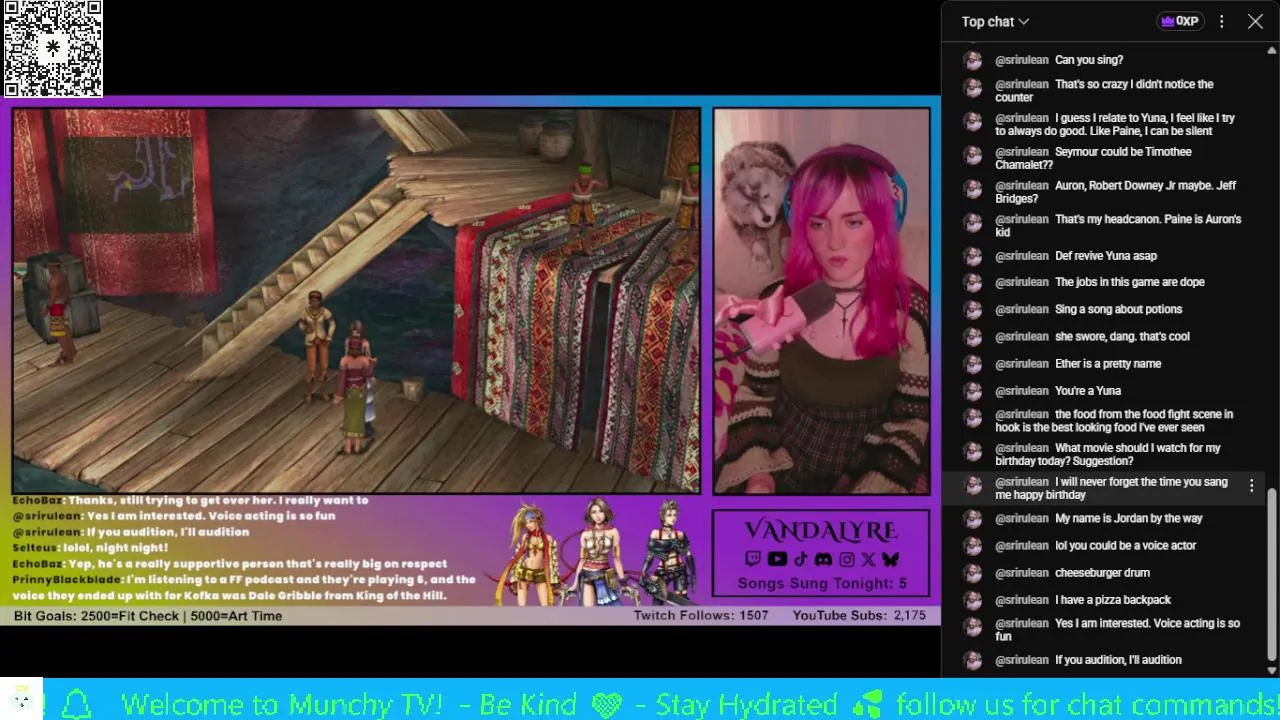Image resolution: width=1280 pixels, height=720 pixels.
Task: Click the QR code in the top-left corner
Action: click(x=53, y=48)
